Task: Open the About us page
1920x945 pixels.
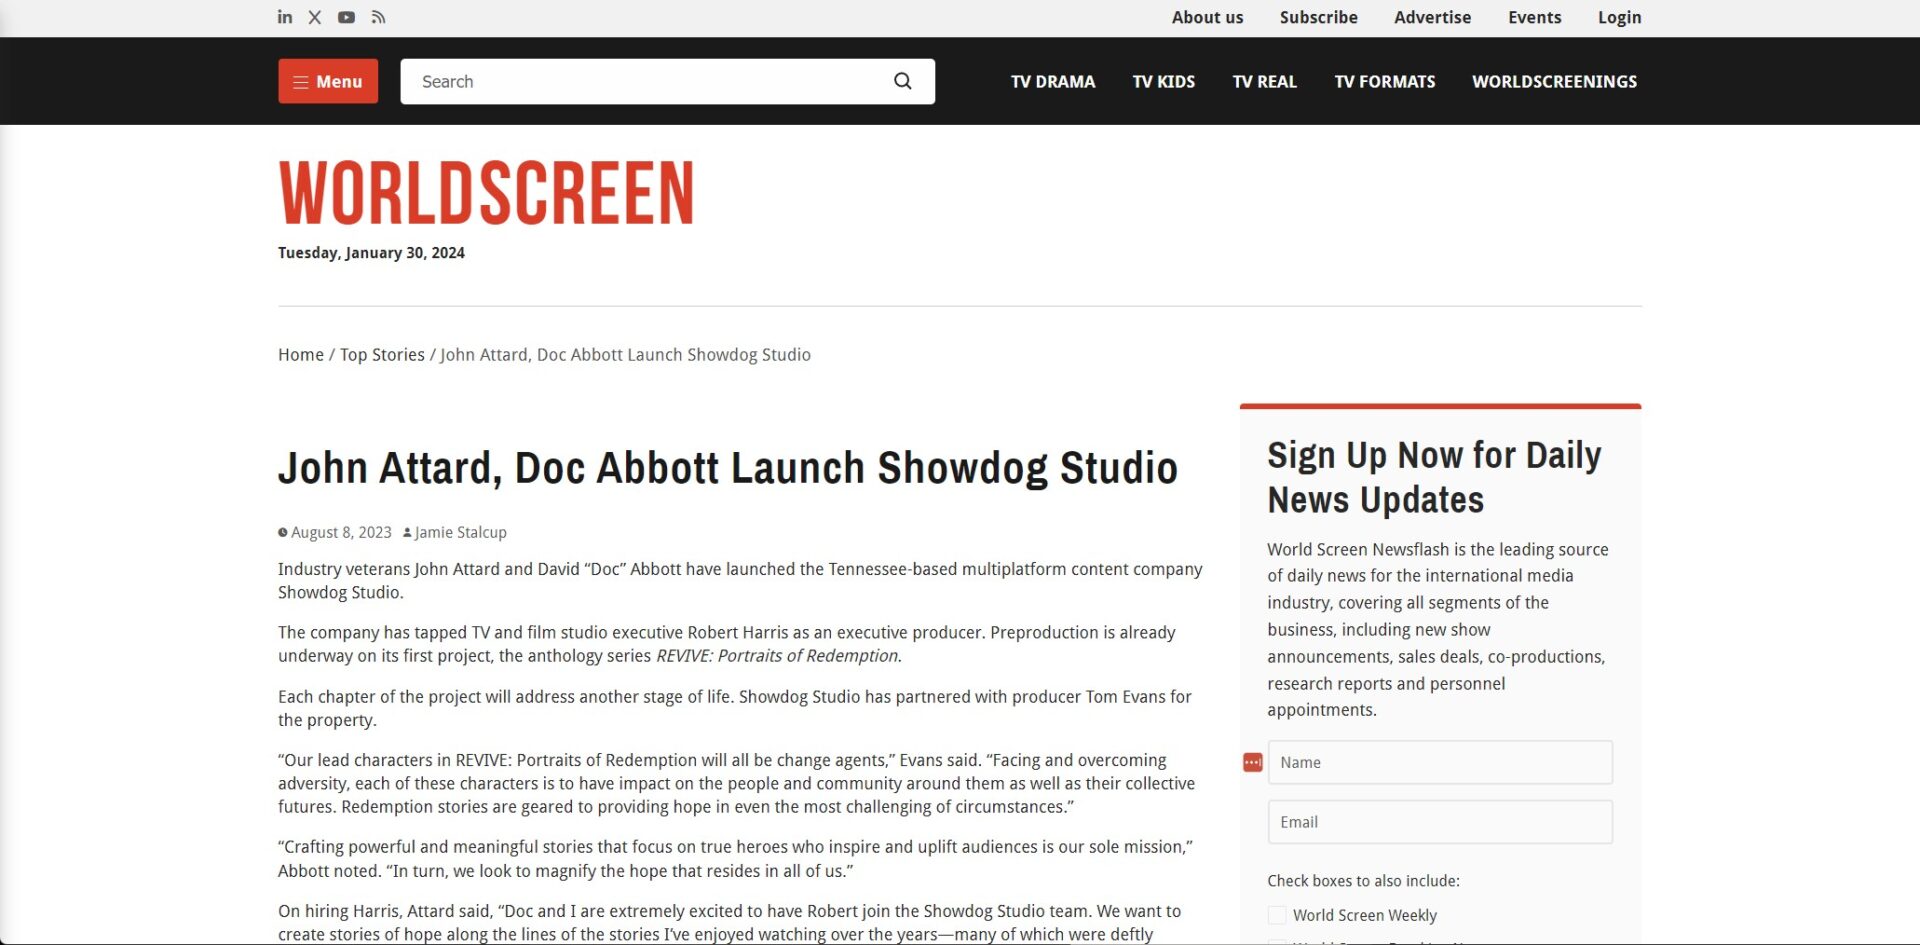Action: click(x=1207, y=17)
